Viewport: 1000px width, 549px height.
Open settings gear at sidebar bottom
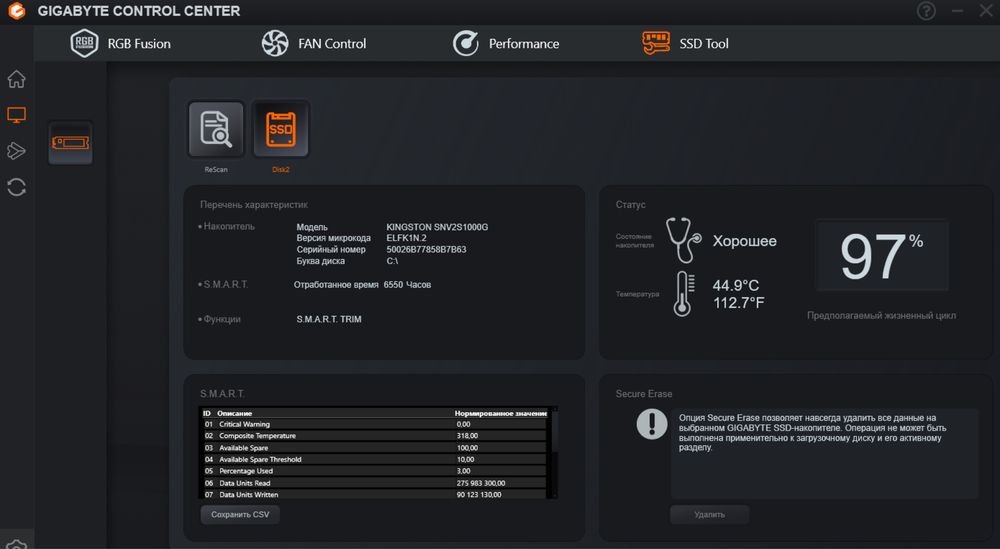pos(17,544)
